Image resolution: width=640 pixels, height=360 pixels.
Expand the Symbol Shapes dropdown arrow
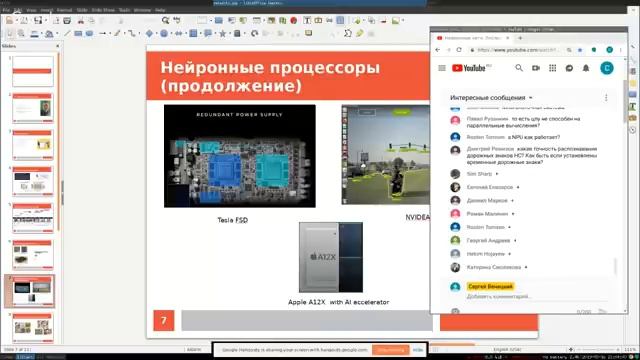(x=171, y=33)
